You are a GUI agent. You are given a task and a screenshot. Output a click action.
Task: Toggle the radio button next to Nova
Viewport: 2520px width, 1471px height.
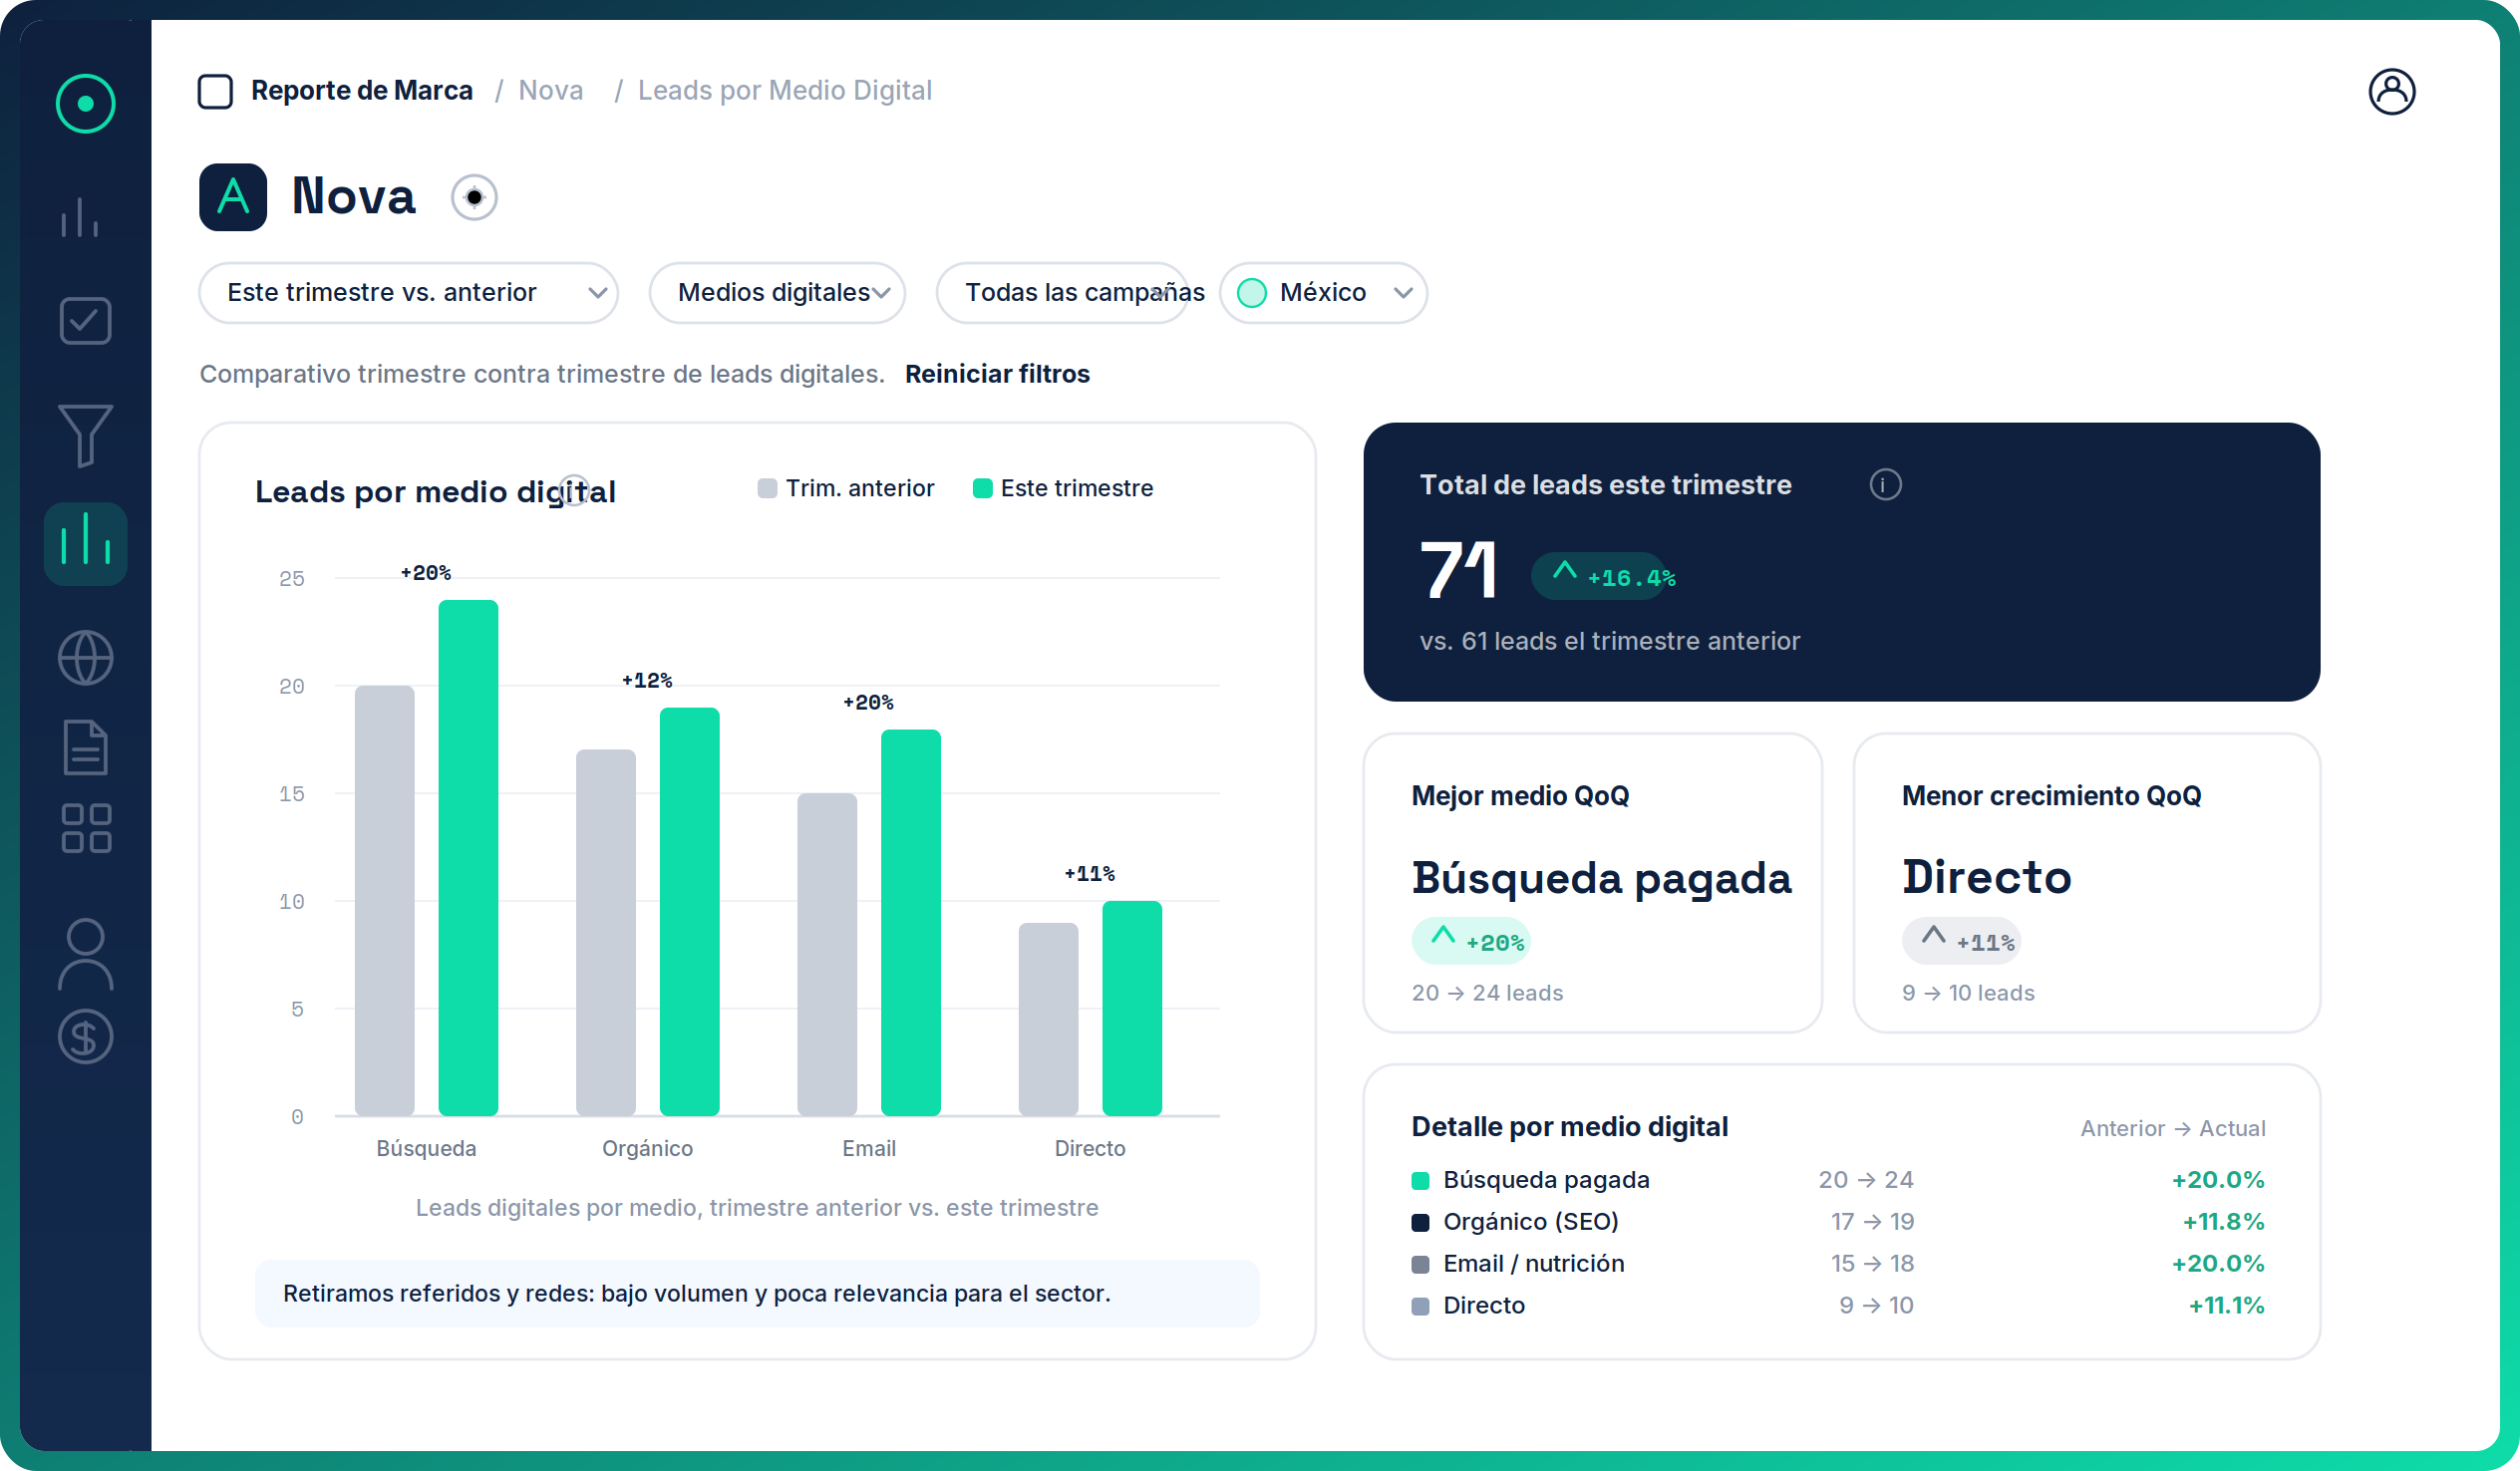(474, 197)
